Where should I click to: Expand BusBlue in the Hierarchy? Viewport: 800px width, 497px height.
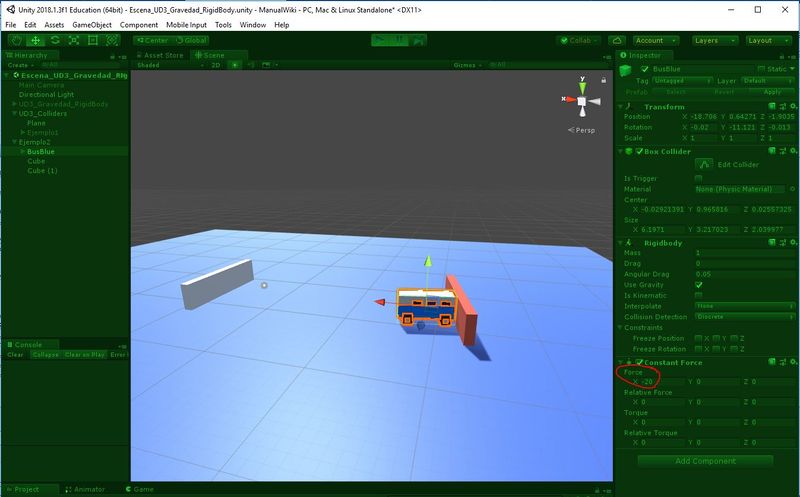click(x=22, y=152)
